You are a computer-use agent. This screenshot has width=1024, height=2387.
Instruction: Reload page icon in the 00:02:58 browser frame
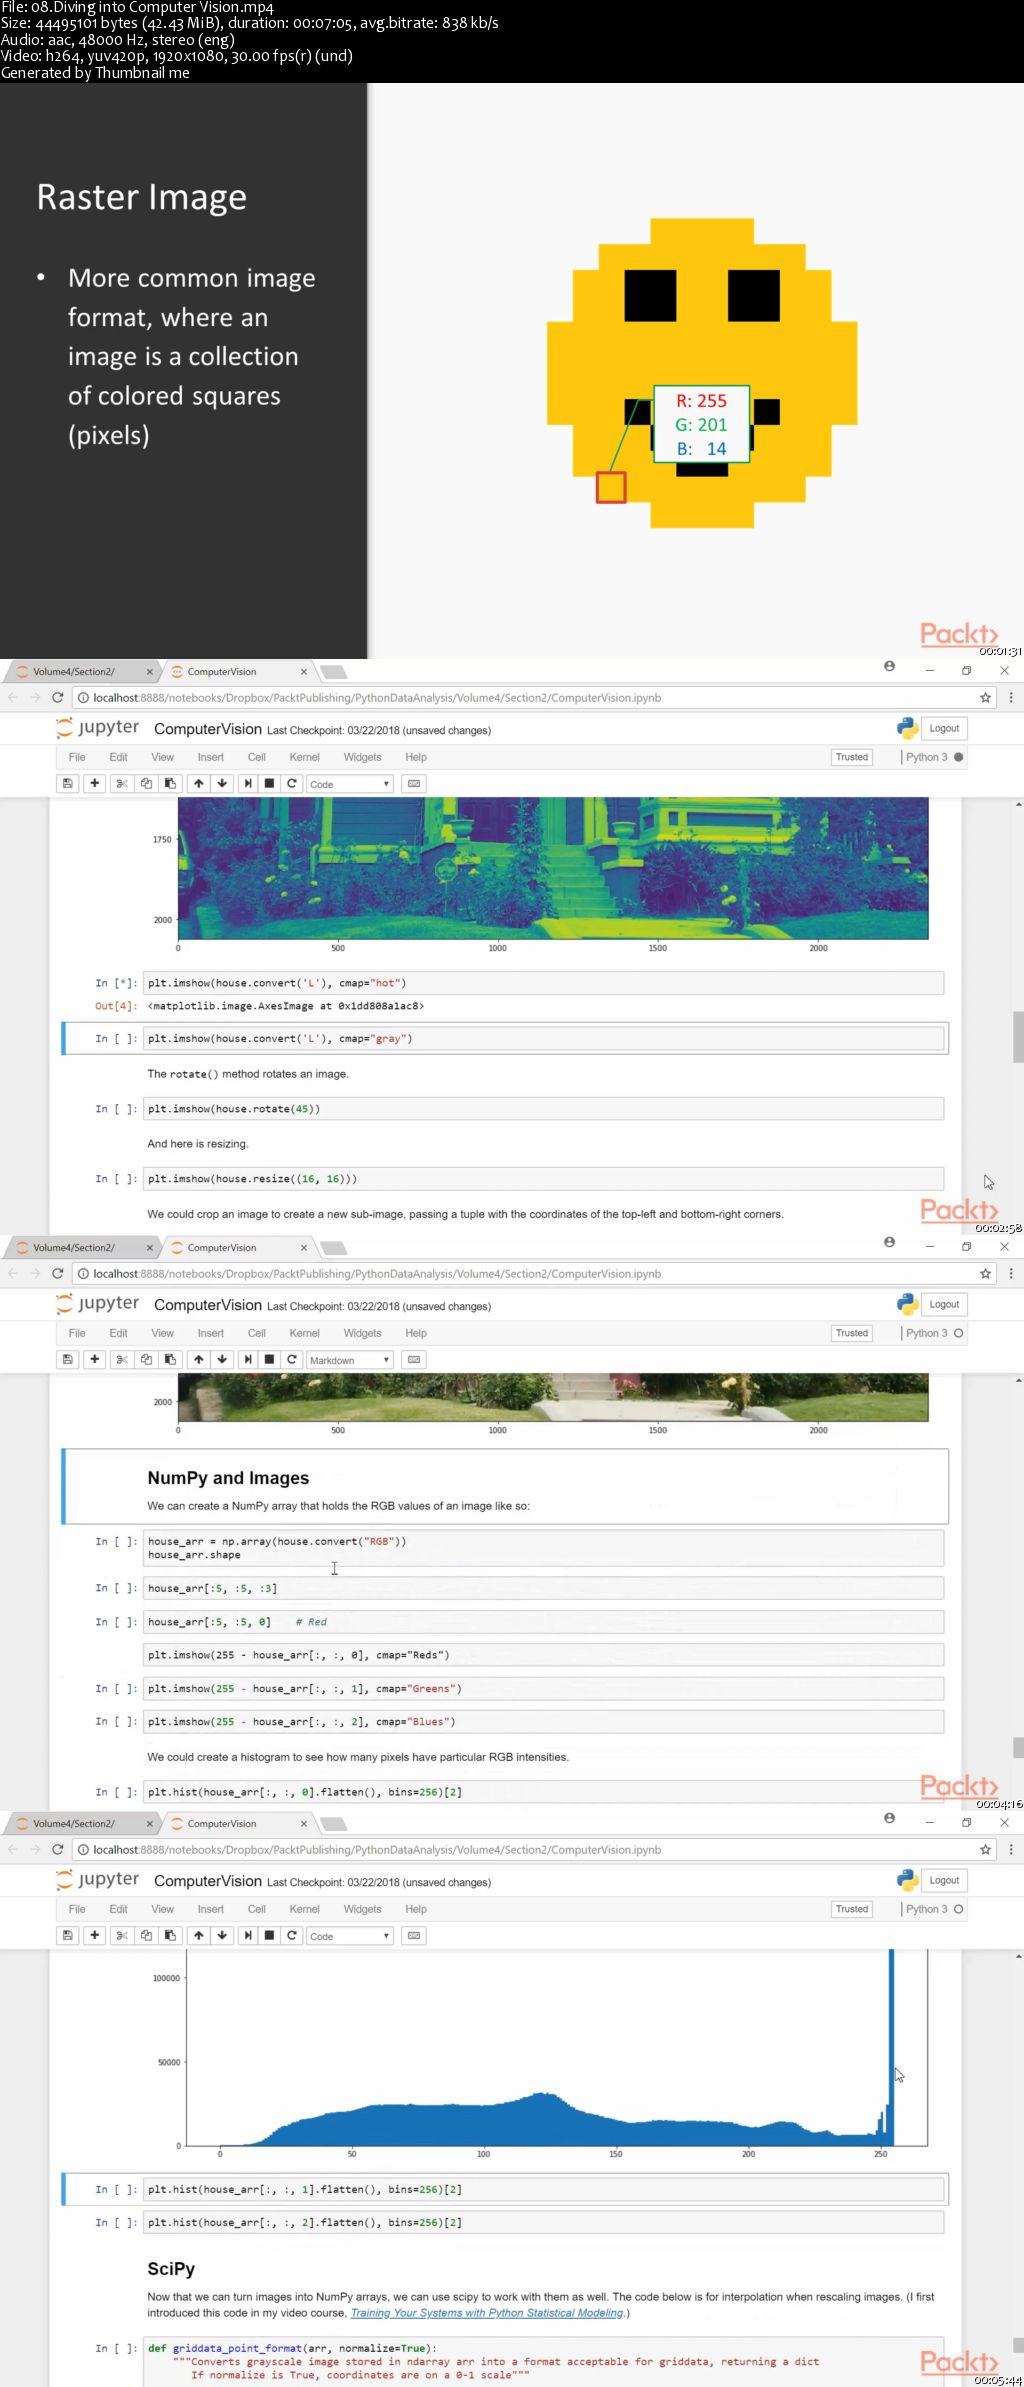pos(58,698)
